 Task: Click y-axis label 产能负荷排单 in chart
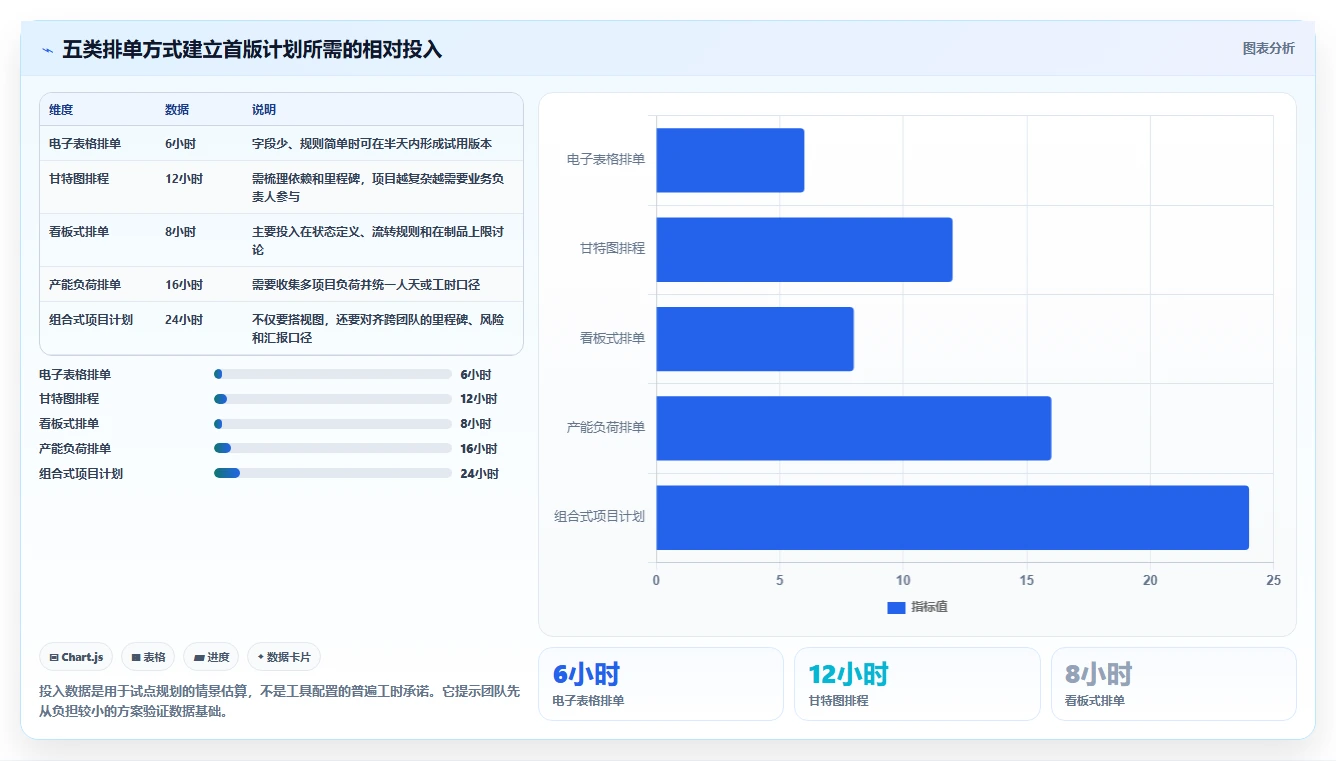pyautogui.click(x=606, y=428)
